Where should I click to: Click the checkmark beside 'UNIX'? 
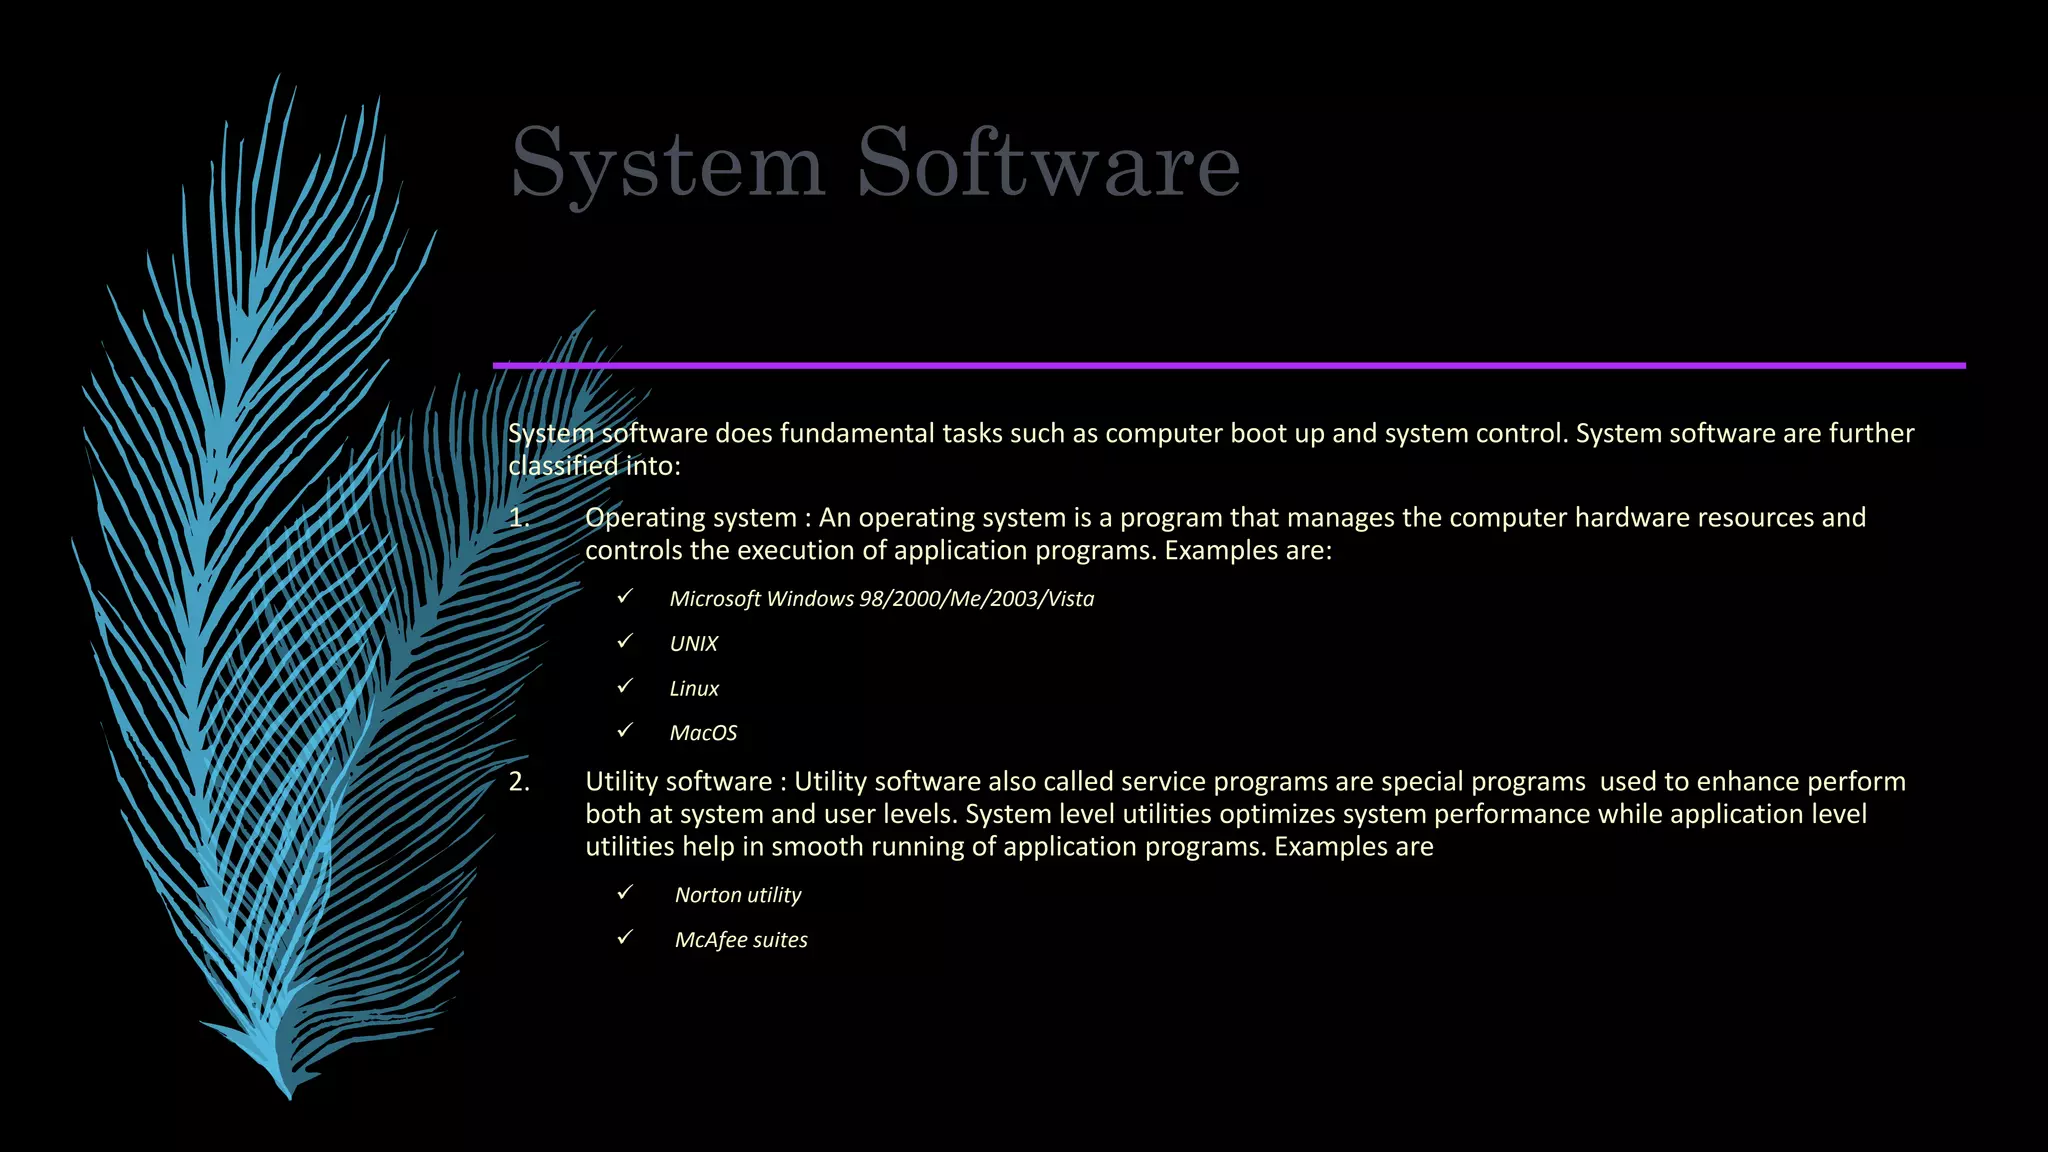coord(625,641)
